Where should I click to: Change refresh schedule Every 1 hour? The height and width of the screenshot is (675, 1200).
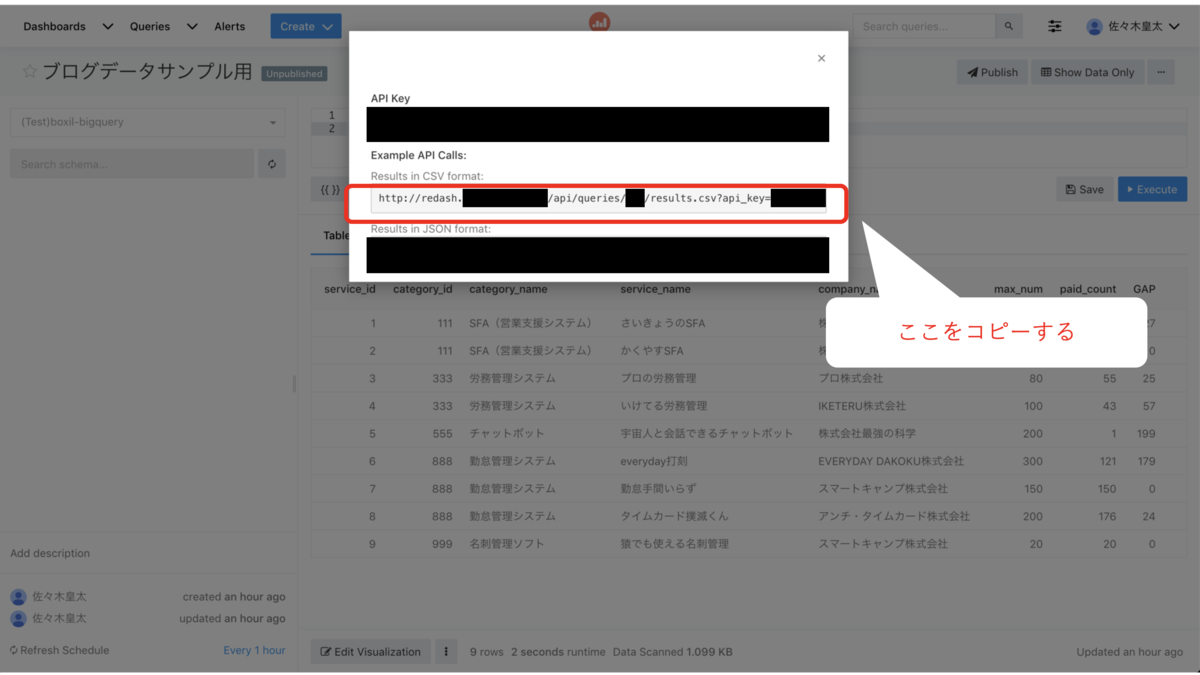click(x=254, y=650)
